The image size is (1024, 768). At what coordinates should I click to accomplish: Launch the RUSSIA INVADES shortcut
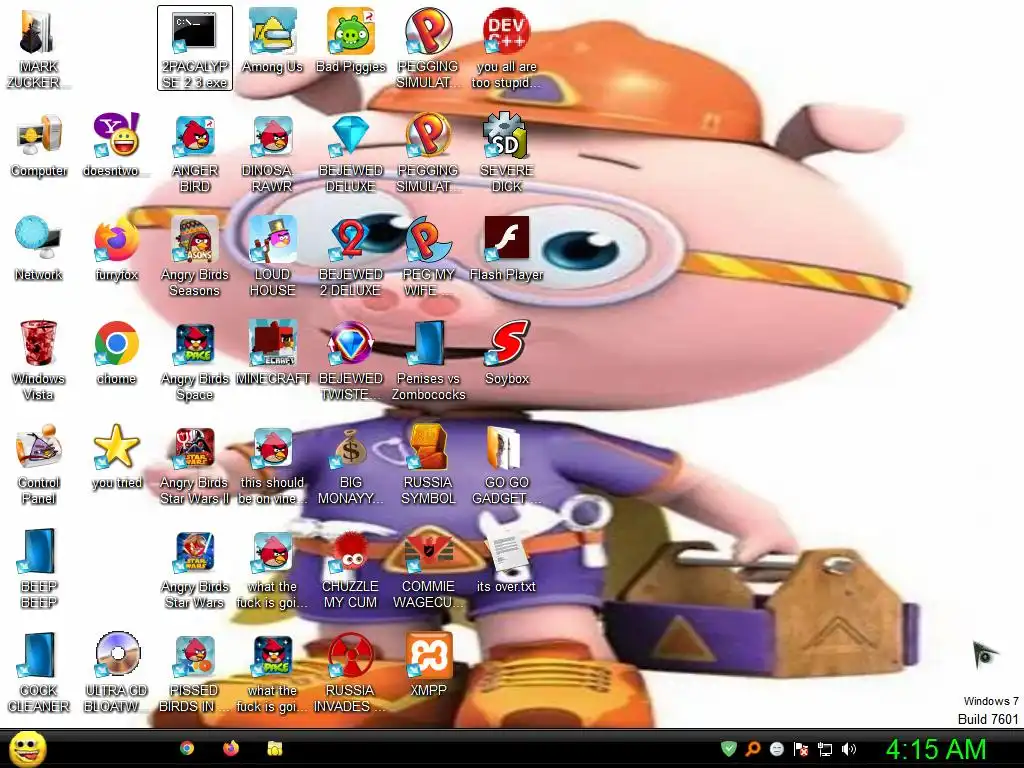[x=351, y=672]
